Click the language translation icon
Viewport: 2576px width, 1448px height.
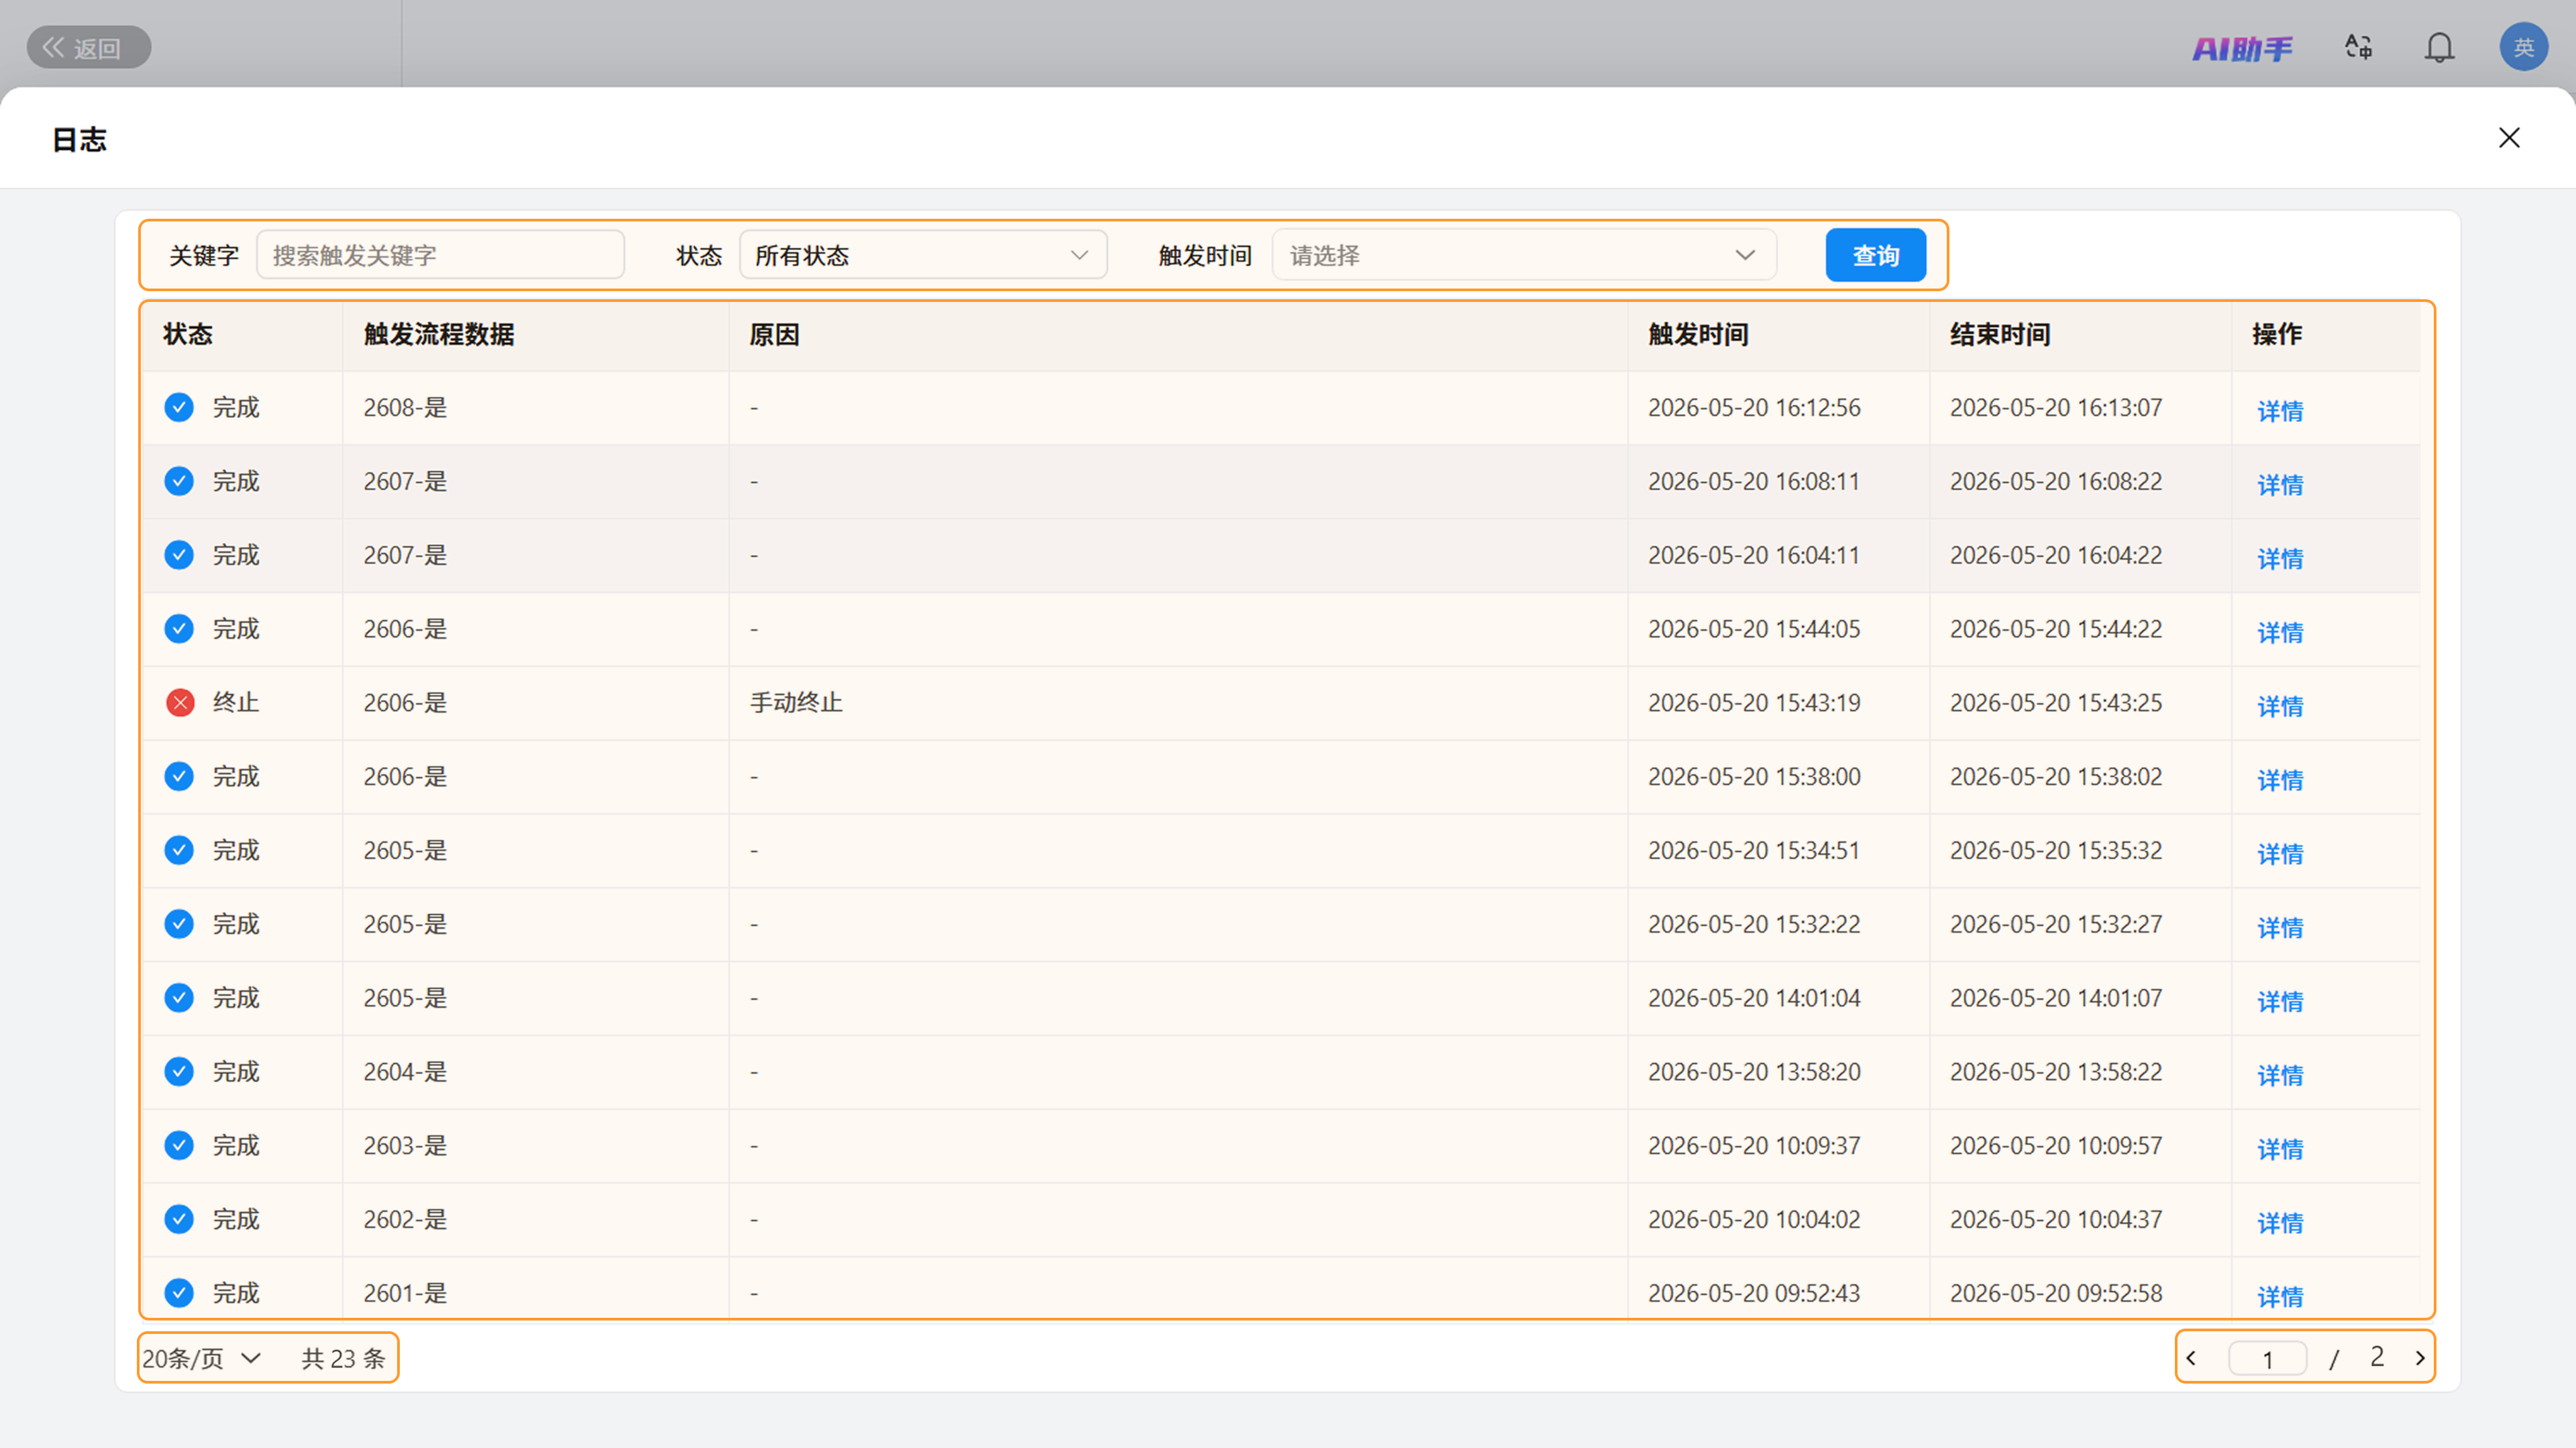pyautogui.click(x=2358, y=47)
